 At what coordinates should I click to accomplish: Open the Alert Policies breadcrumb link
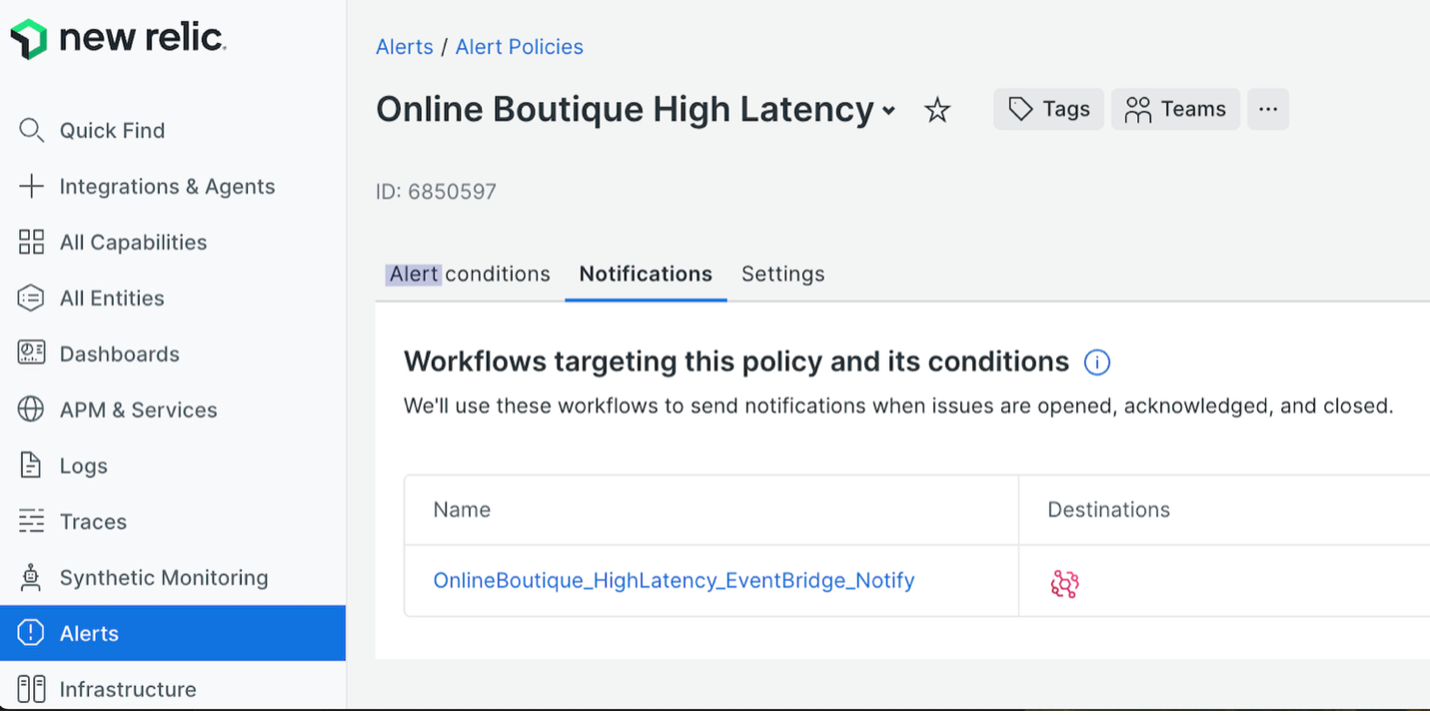(519, 46)
